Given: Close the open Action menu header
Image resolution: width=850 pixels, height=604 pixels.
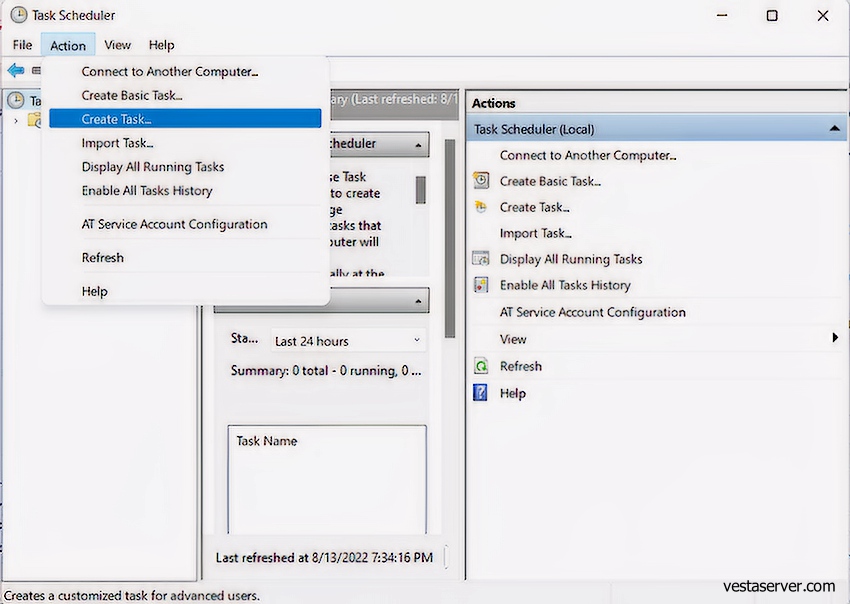Looking at the screenshot, I should 68,46.
